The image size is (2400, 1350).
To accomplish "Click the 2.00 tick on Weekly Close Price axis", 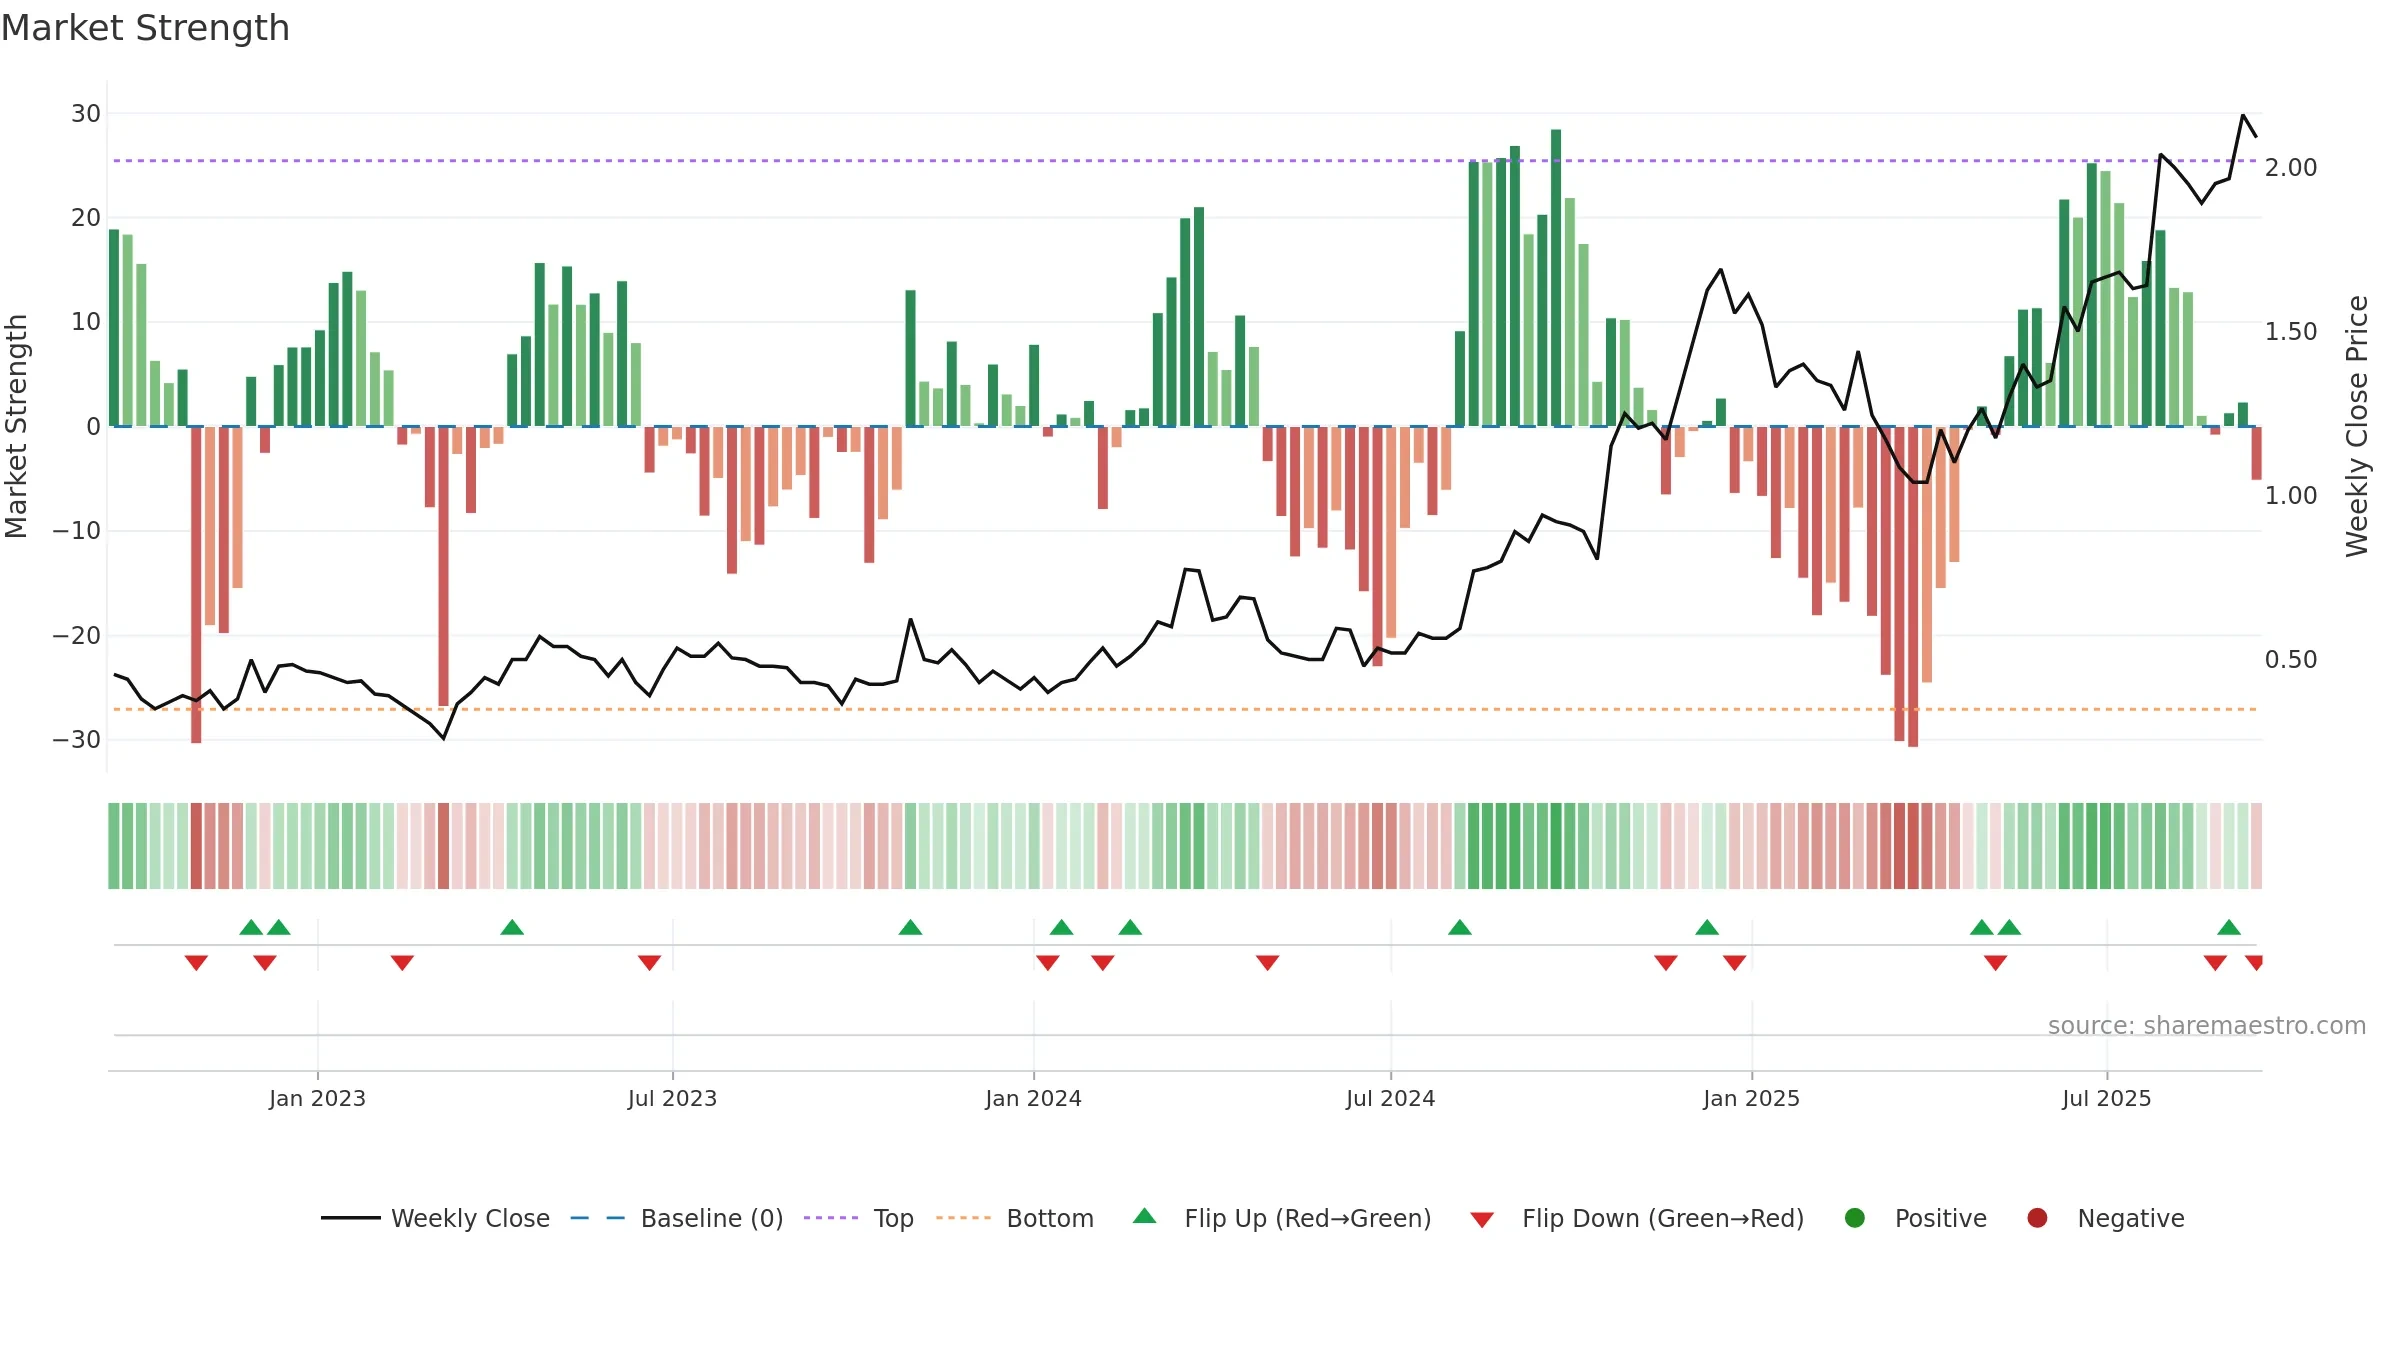I will click(2291, 167).
